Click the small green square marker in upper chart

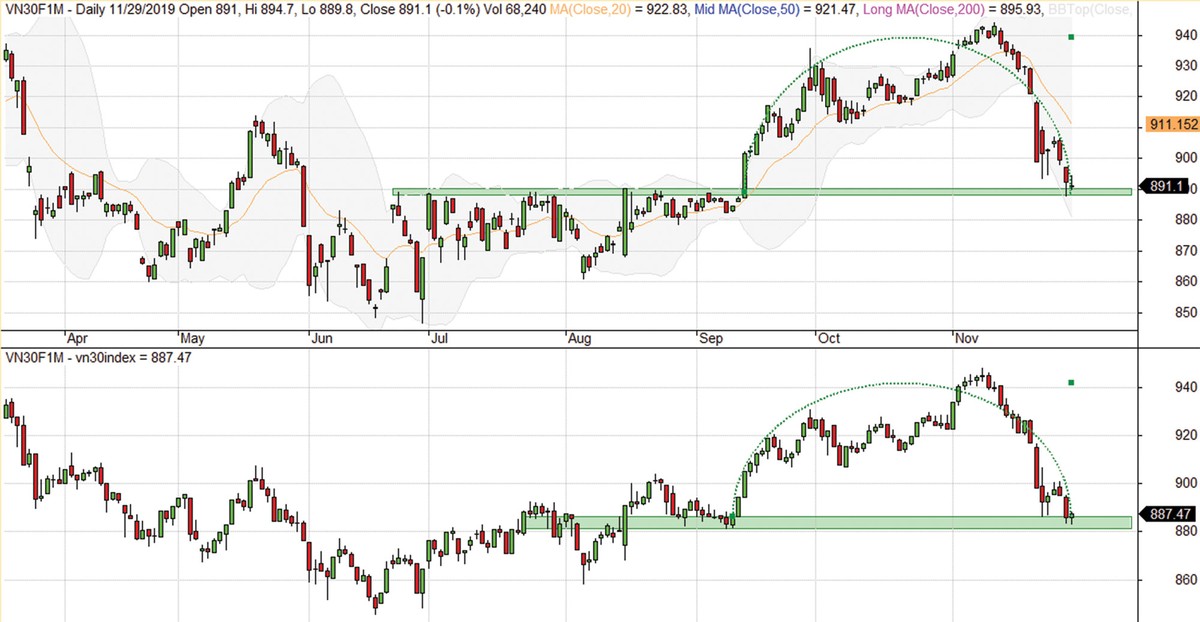pos(1071,37)
